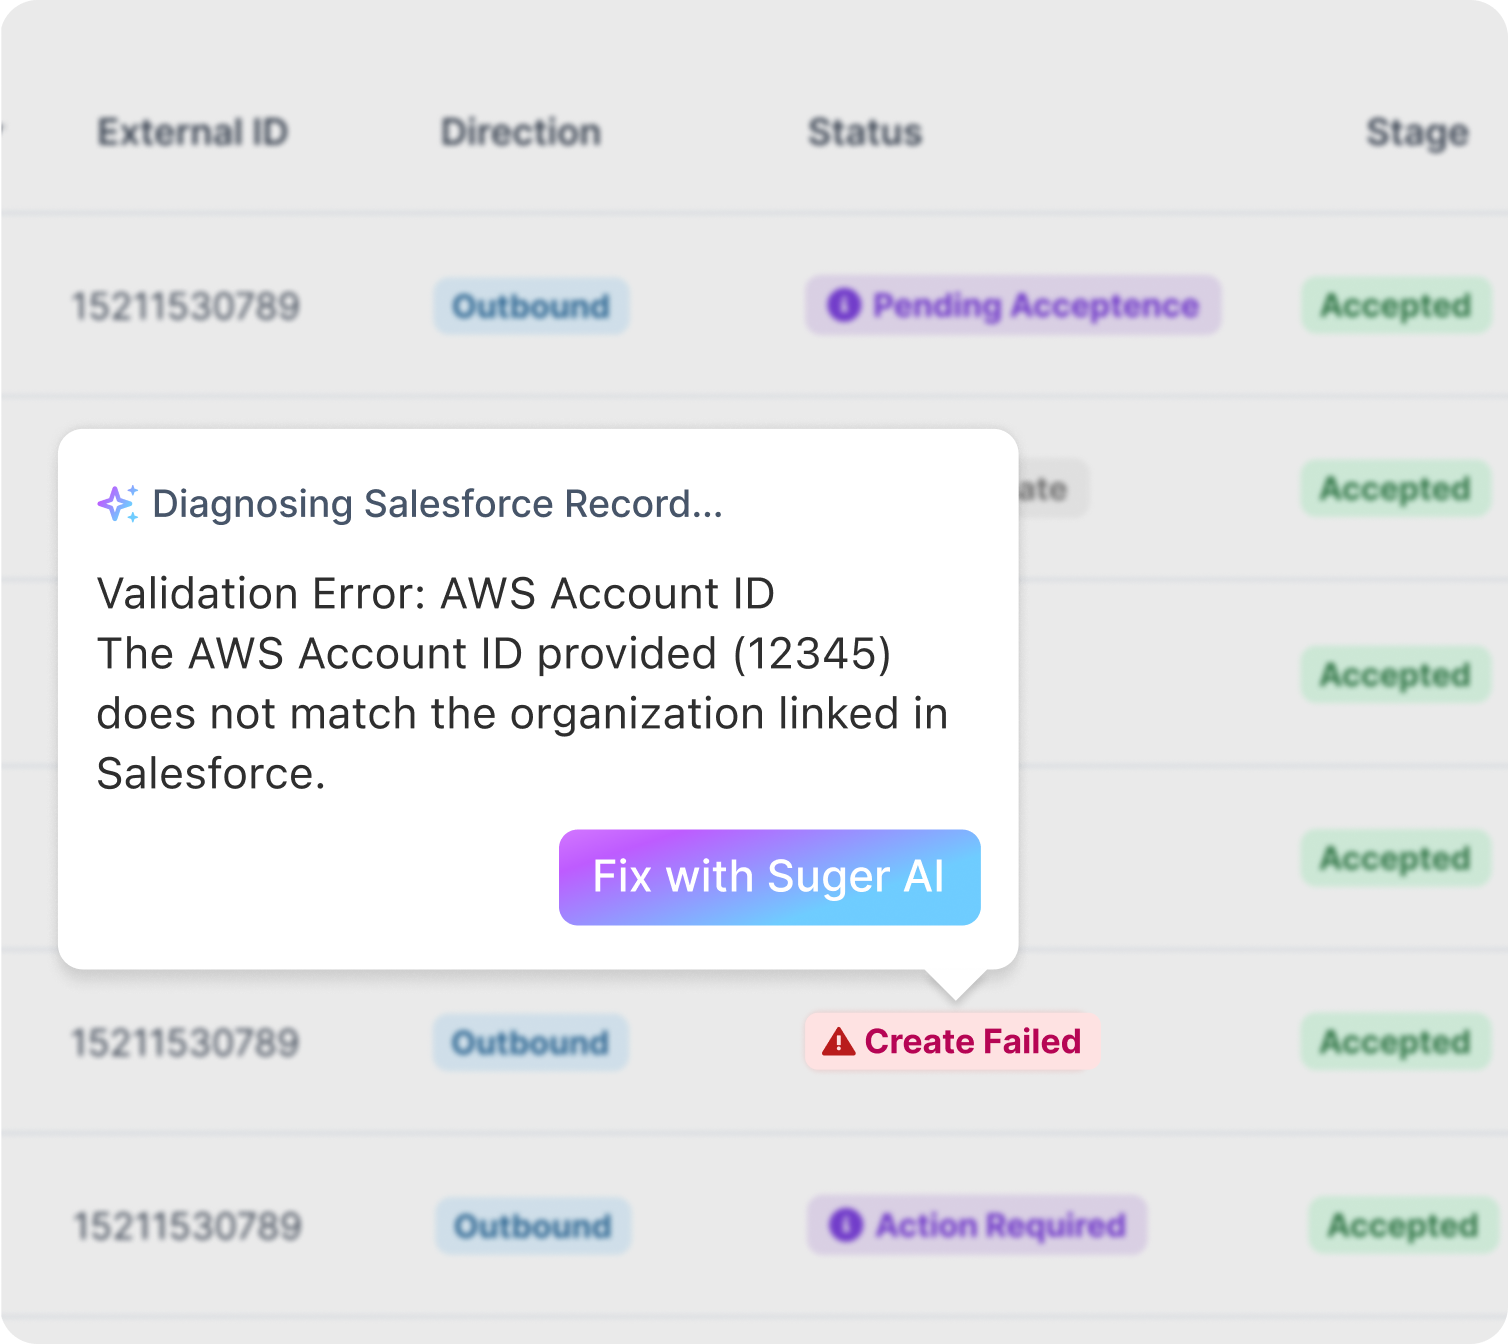Sort by the External ID column header
Image resolution: width=1508 pixels, height=1344 pixels.
click(192, 132)
